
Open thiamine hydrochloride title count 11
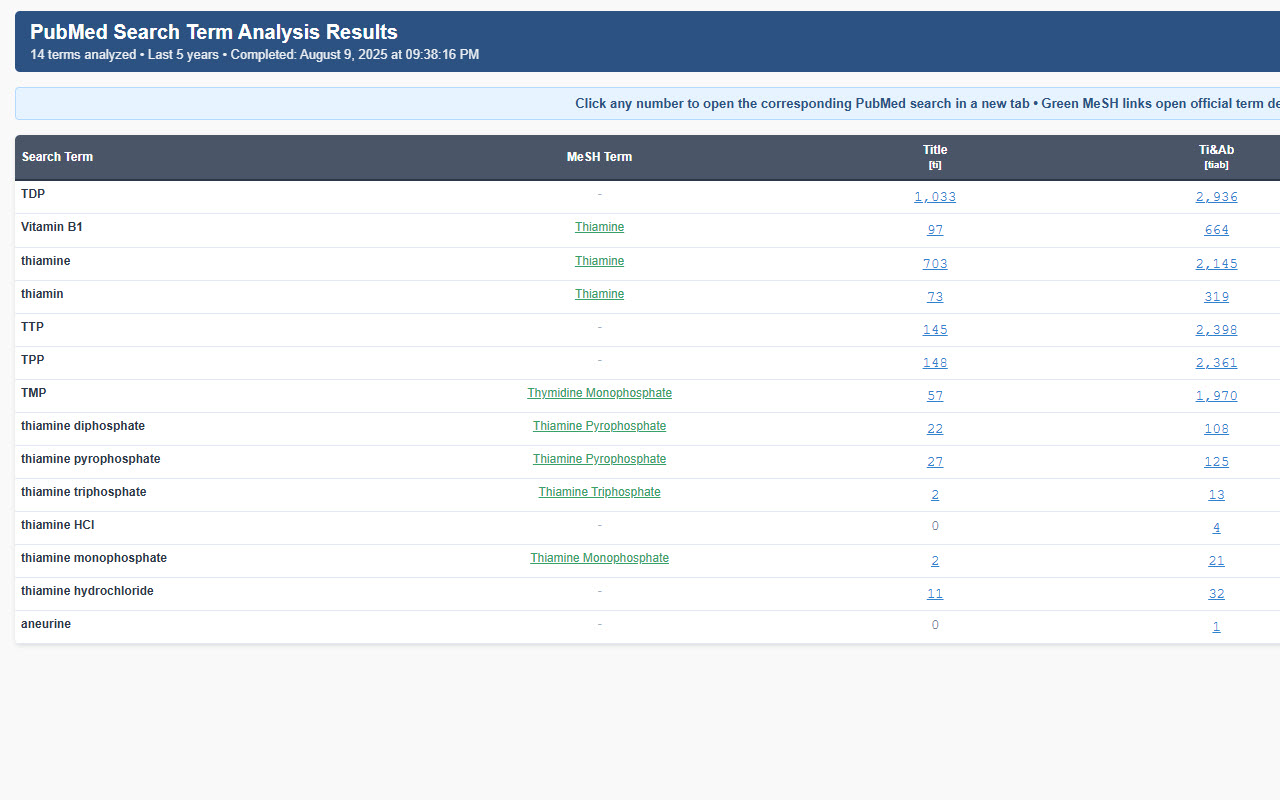coord(935,594)
